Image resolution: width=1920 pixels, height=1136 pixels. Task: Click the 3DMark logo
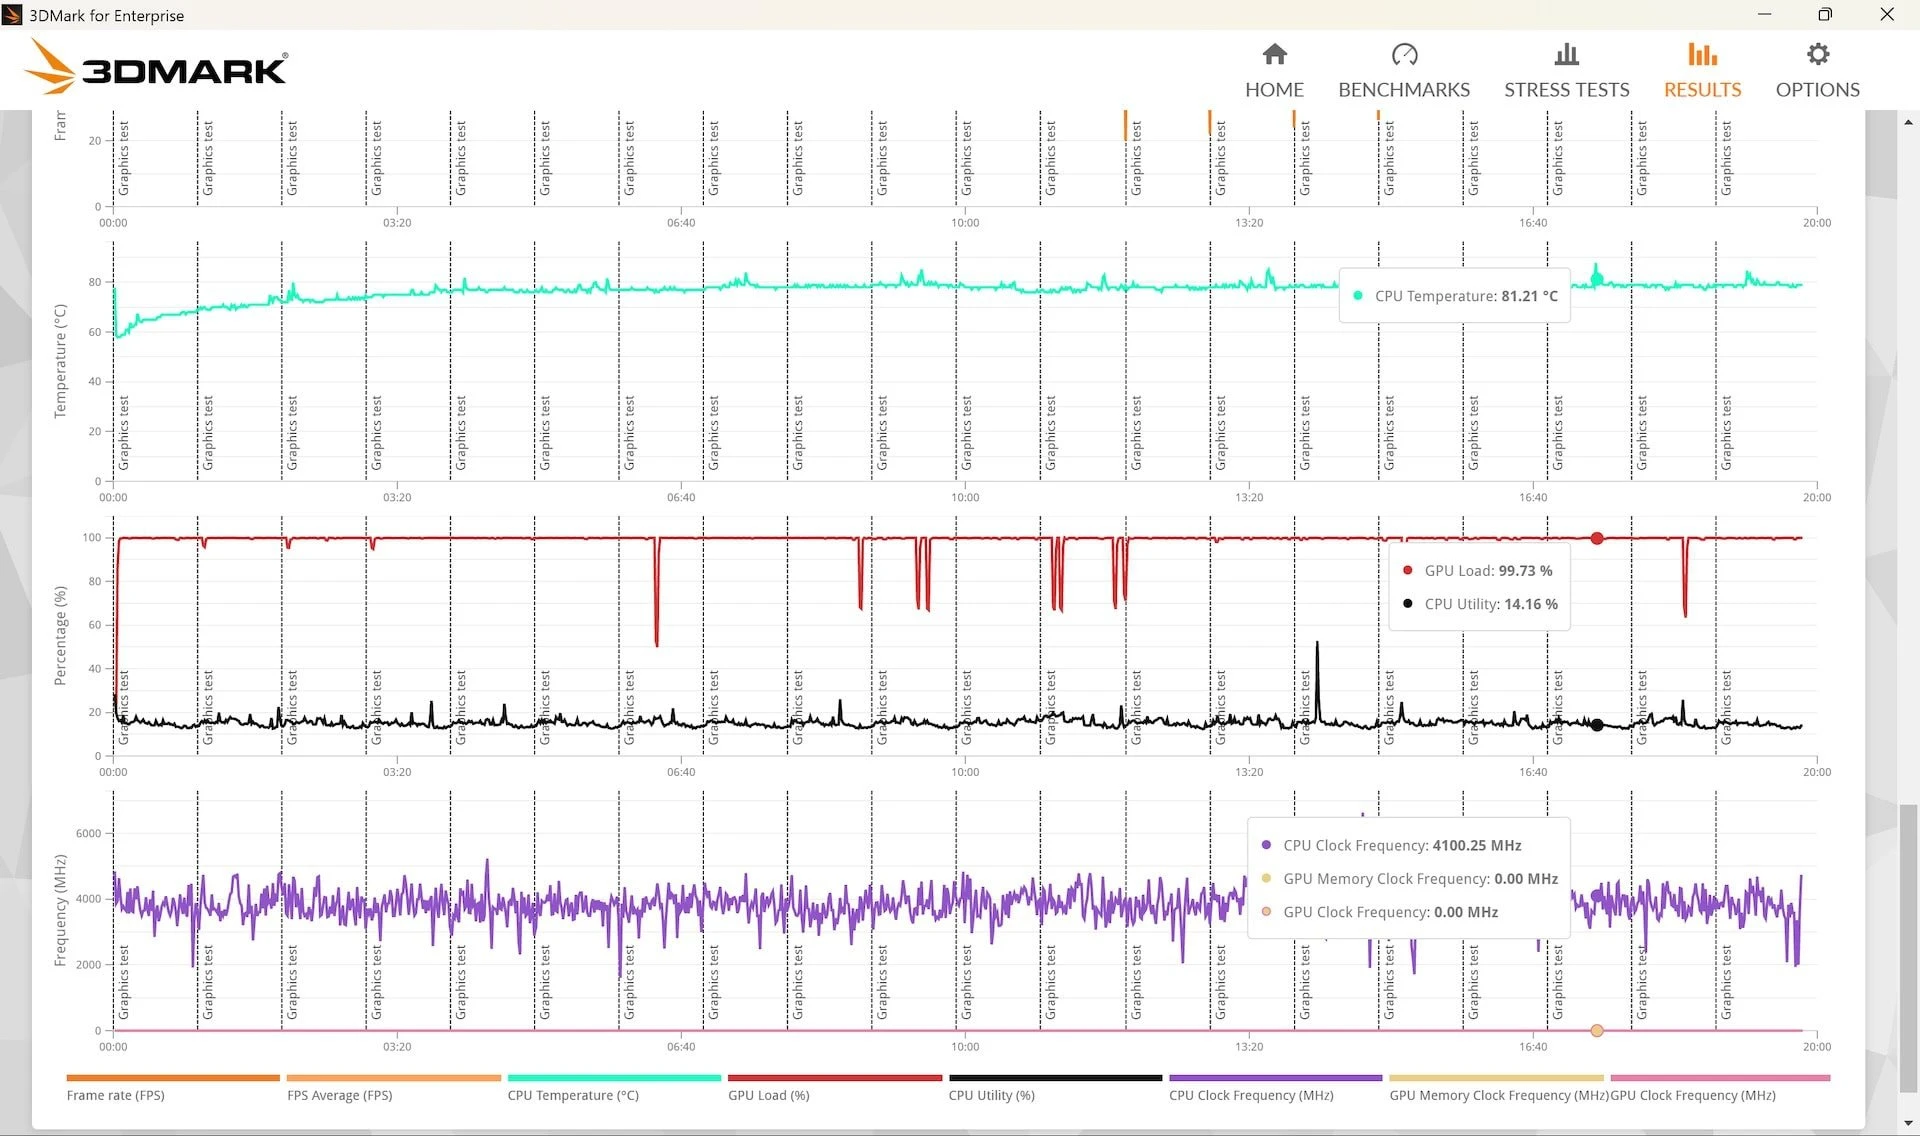coord(156,67)
